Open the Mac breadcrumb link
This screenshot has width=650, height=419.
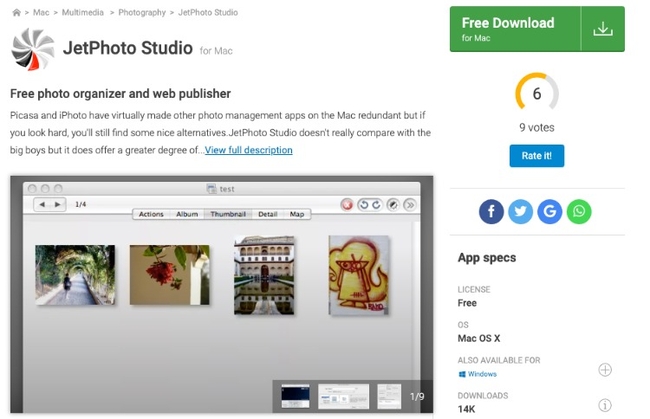(41, 12)
